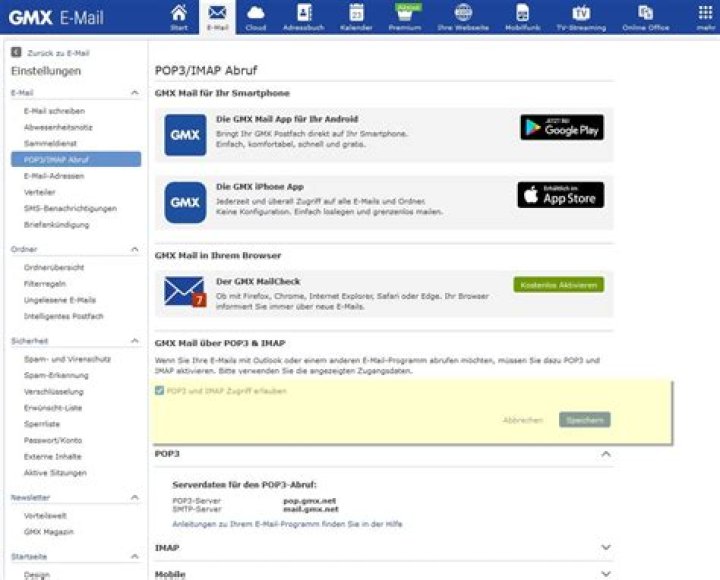Open the Start home icon
This screenshot has width=720, height=580.
click(x=179, y=13)
